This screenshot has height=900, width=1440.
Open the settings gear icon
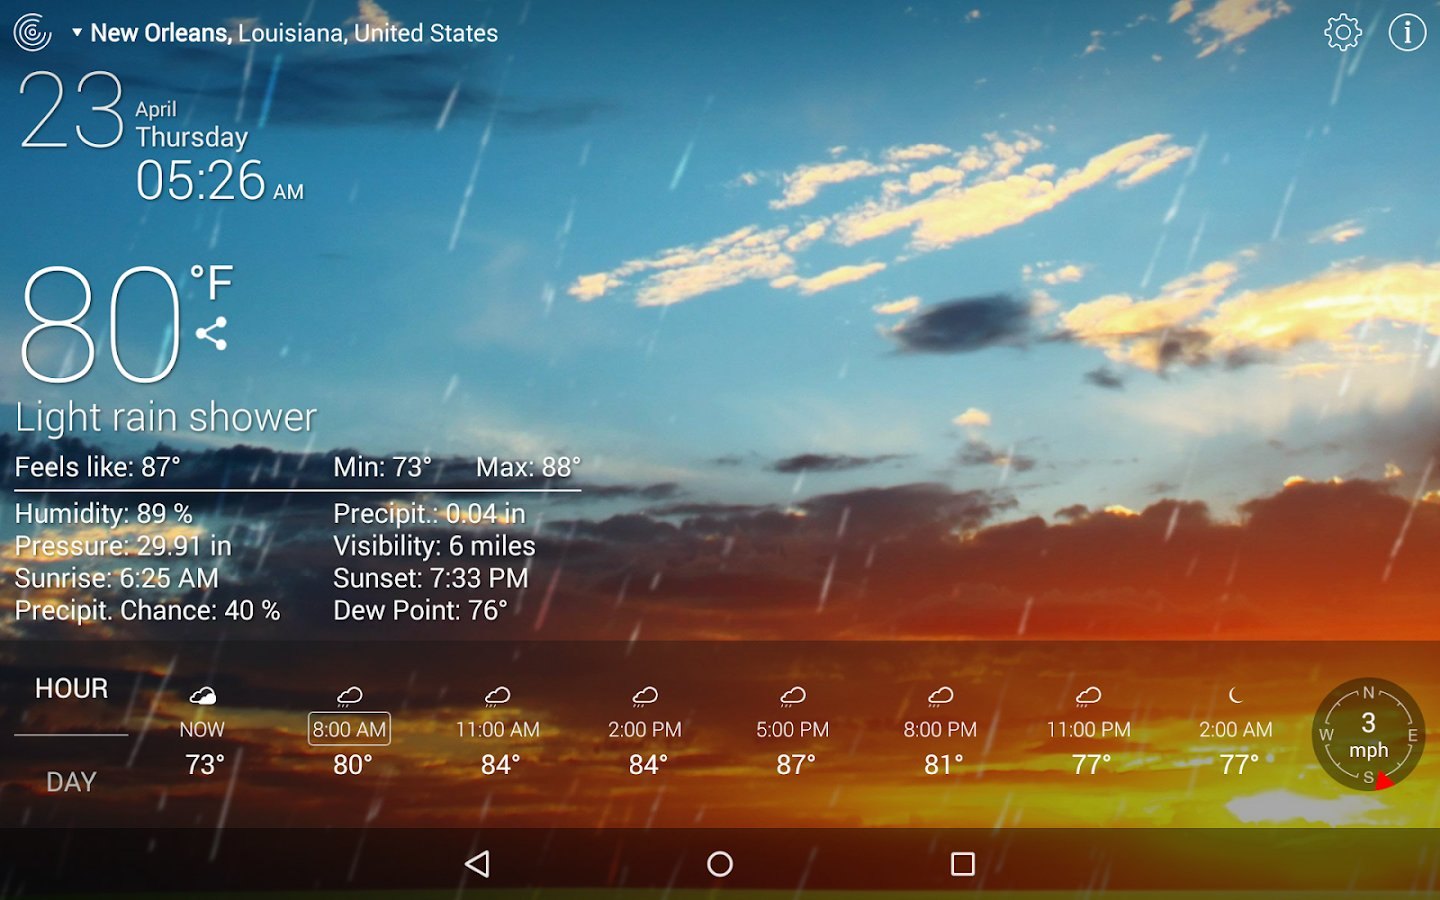pos(1342,33)
